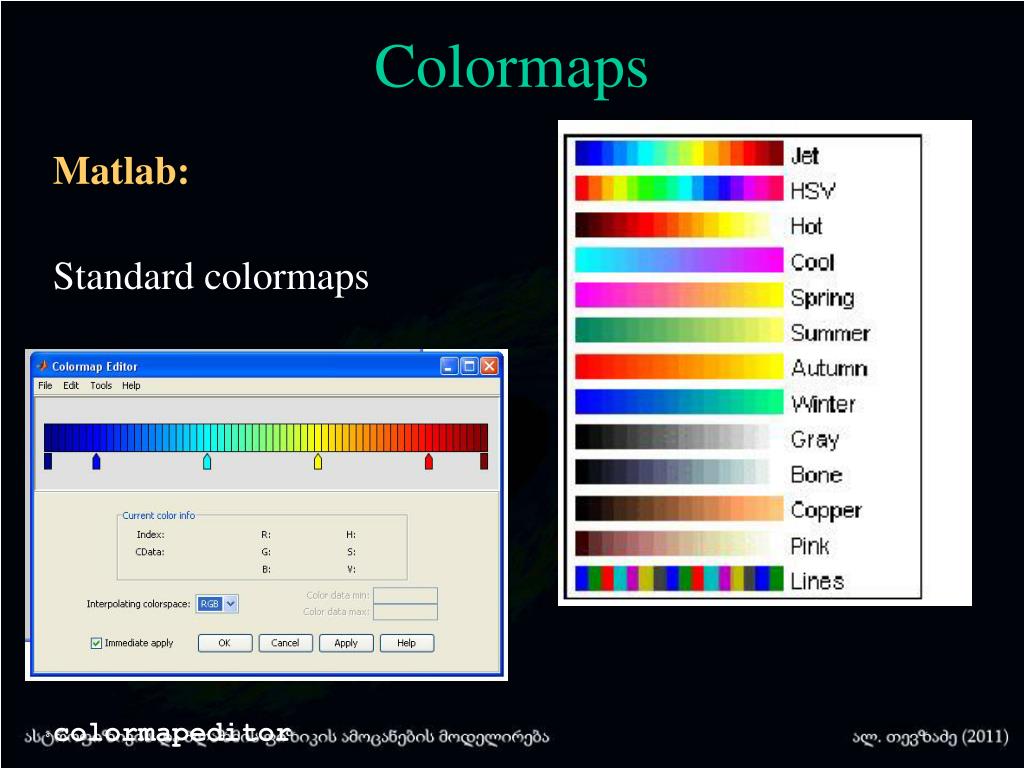Click the 'Autumn' label text
Viewport: 1024px width, 768px height.
(829, 368)
